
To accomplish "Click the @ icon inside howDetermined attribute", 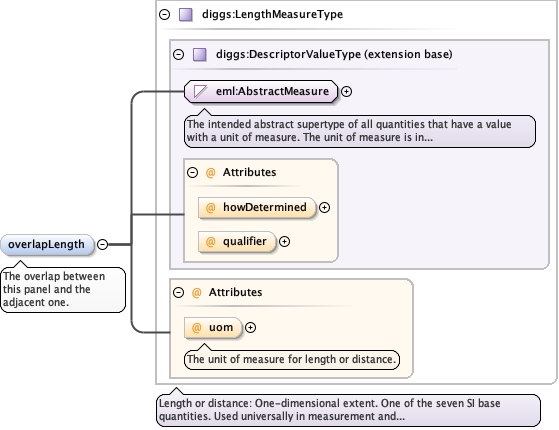I will (x=210, y=208).
